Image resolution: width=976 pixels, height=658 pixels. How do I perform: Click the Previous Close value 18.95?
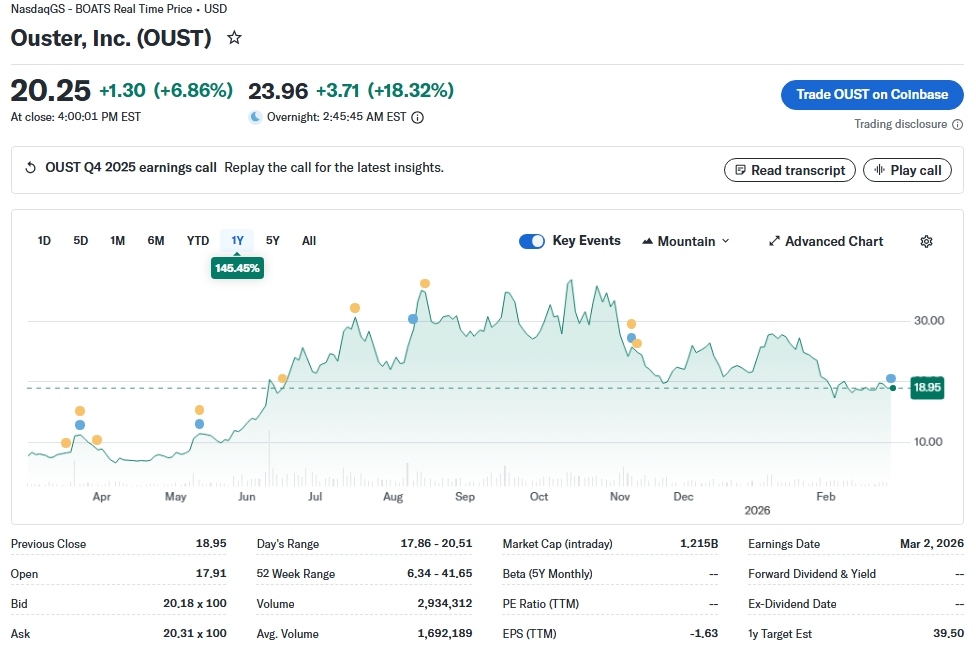click(x=211, y=544)
